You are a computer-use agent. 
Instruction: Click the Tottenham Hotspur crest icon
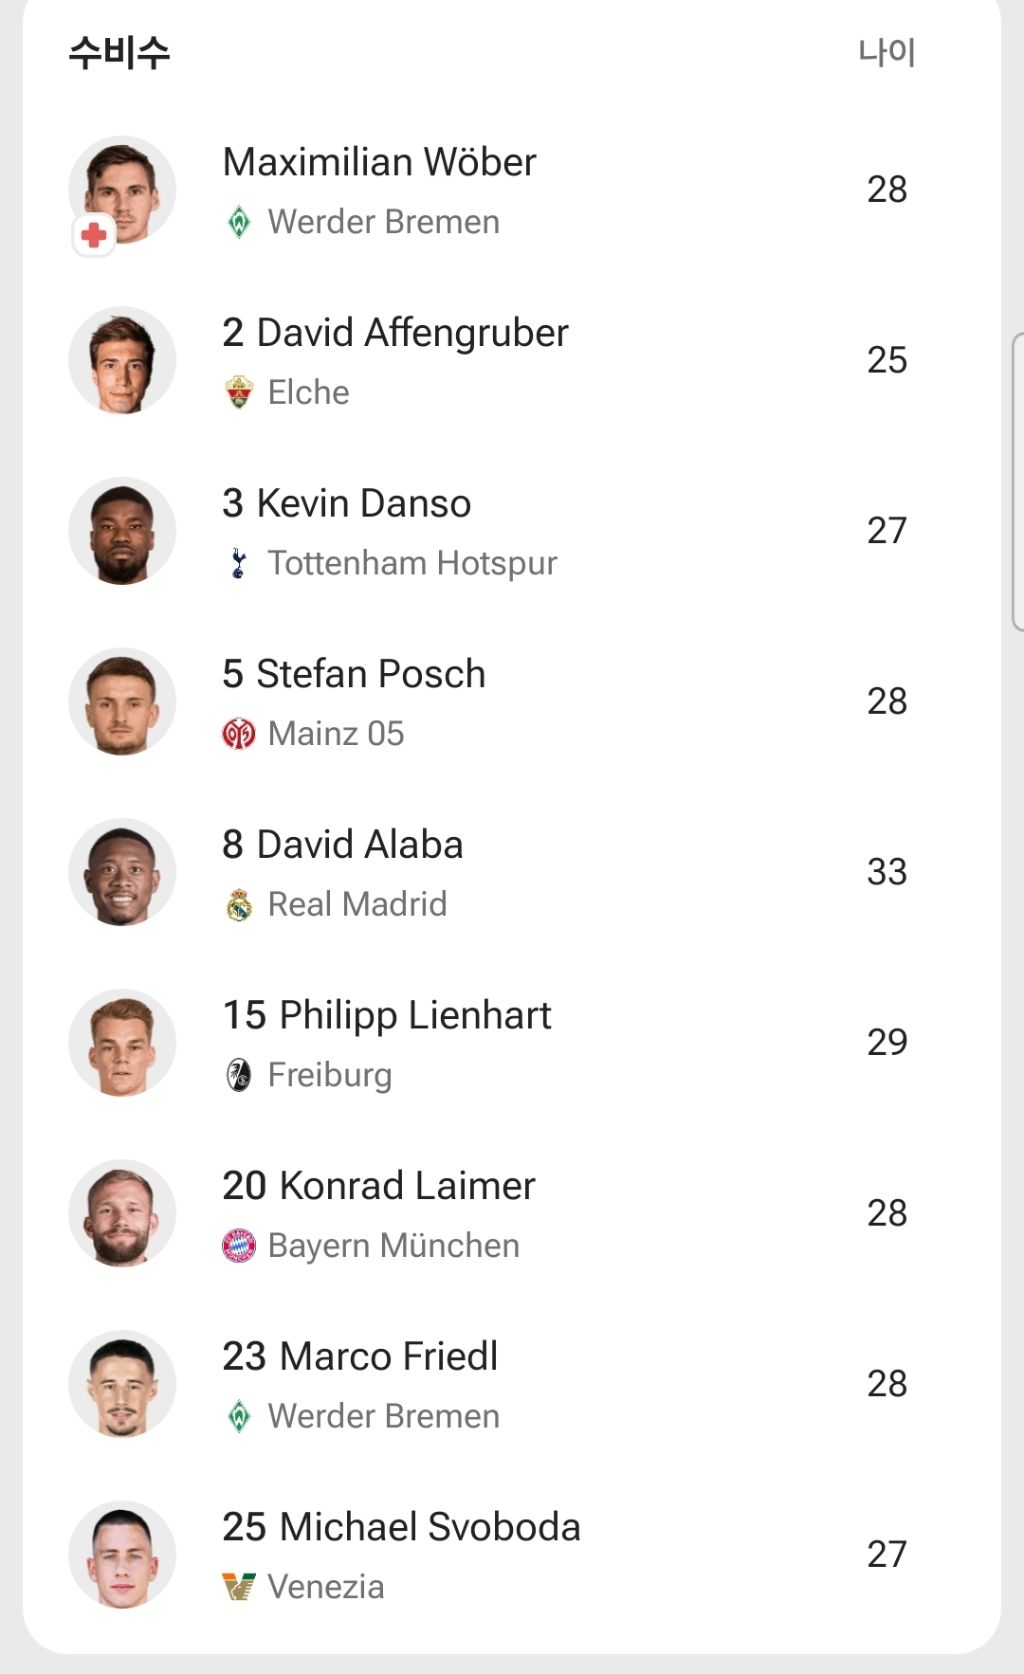pos(239,564)
